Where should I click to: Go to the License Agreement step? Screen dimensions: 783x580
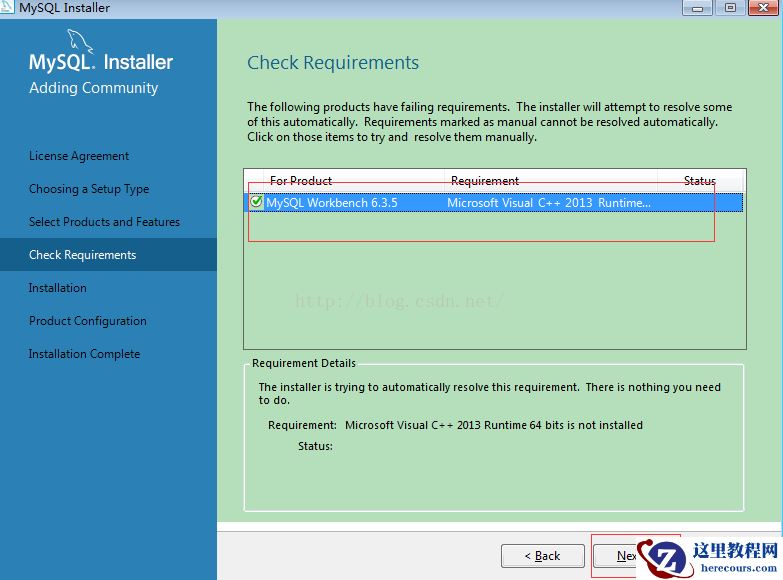(79, 156)
